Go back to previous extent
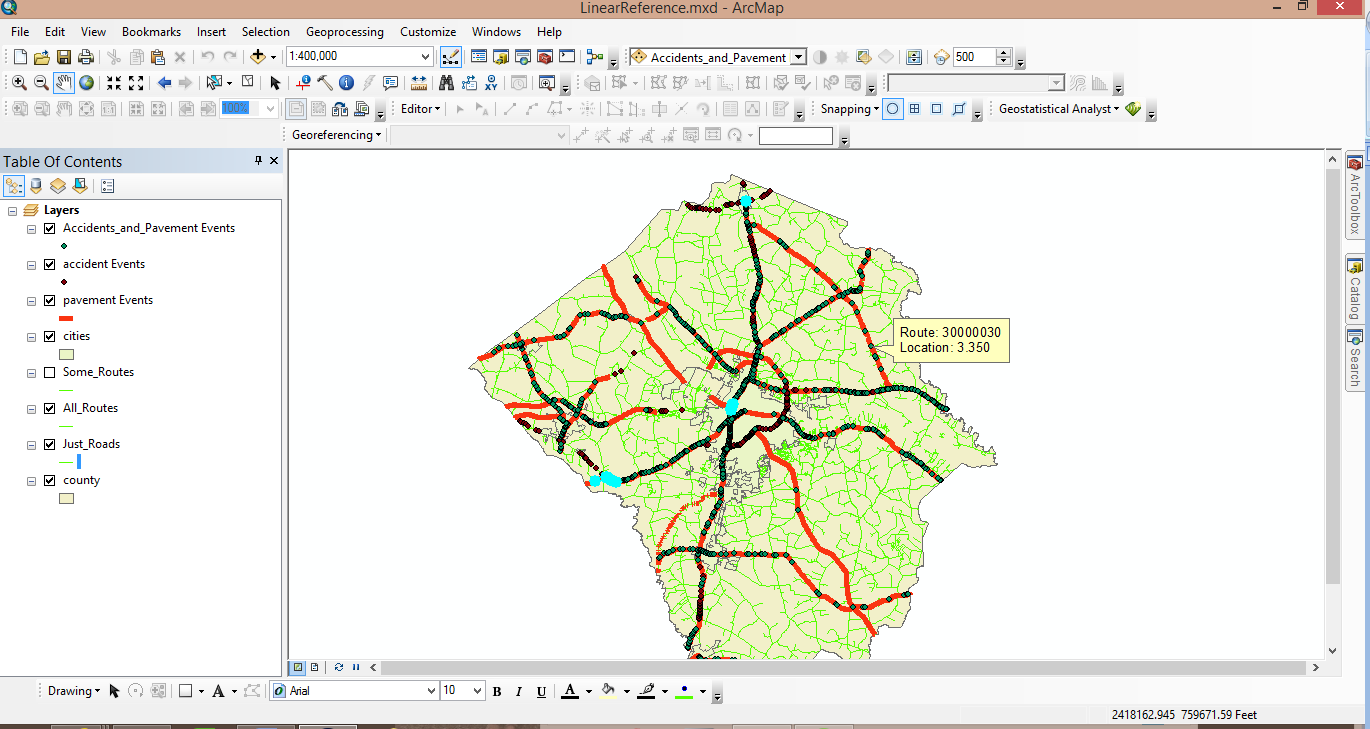Screen dimensions: 1370x729 [164, 83]
